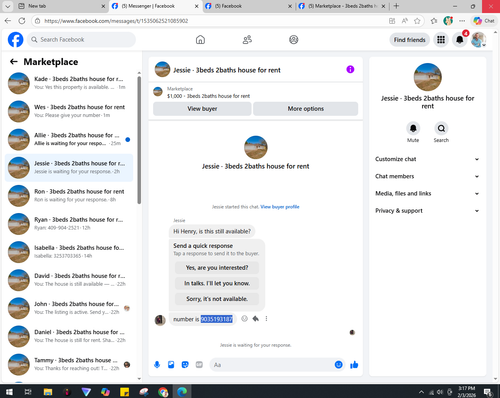Open File Explorer from the taskbar
The height and width of the screenshot is (398, 500).
(x=48, y=392)
